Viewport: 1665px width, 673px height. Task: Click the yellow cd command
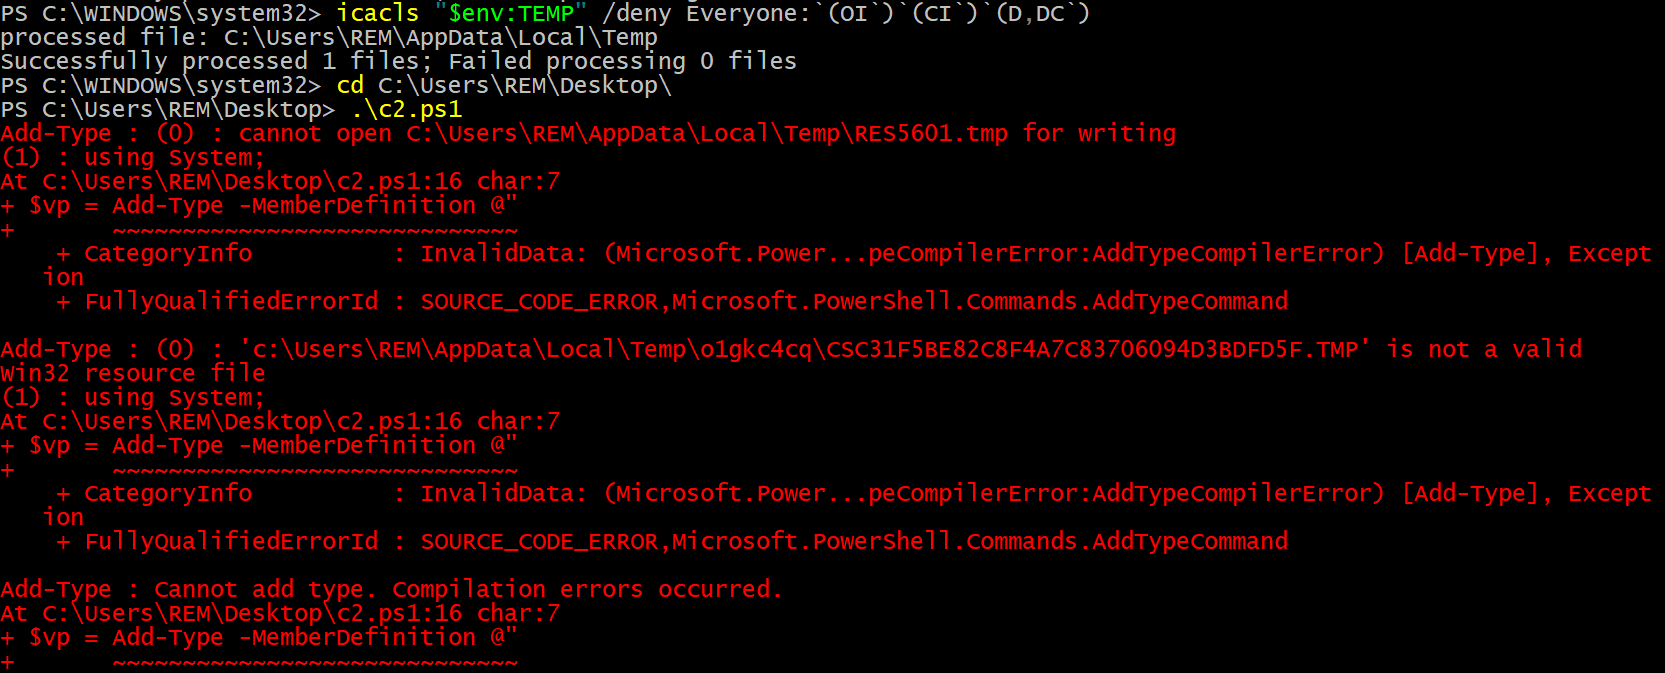[350, 86]
